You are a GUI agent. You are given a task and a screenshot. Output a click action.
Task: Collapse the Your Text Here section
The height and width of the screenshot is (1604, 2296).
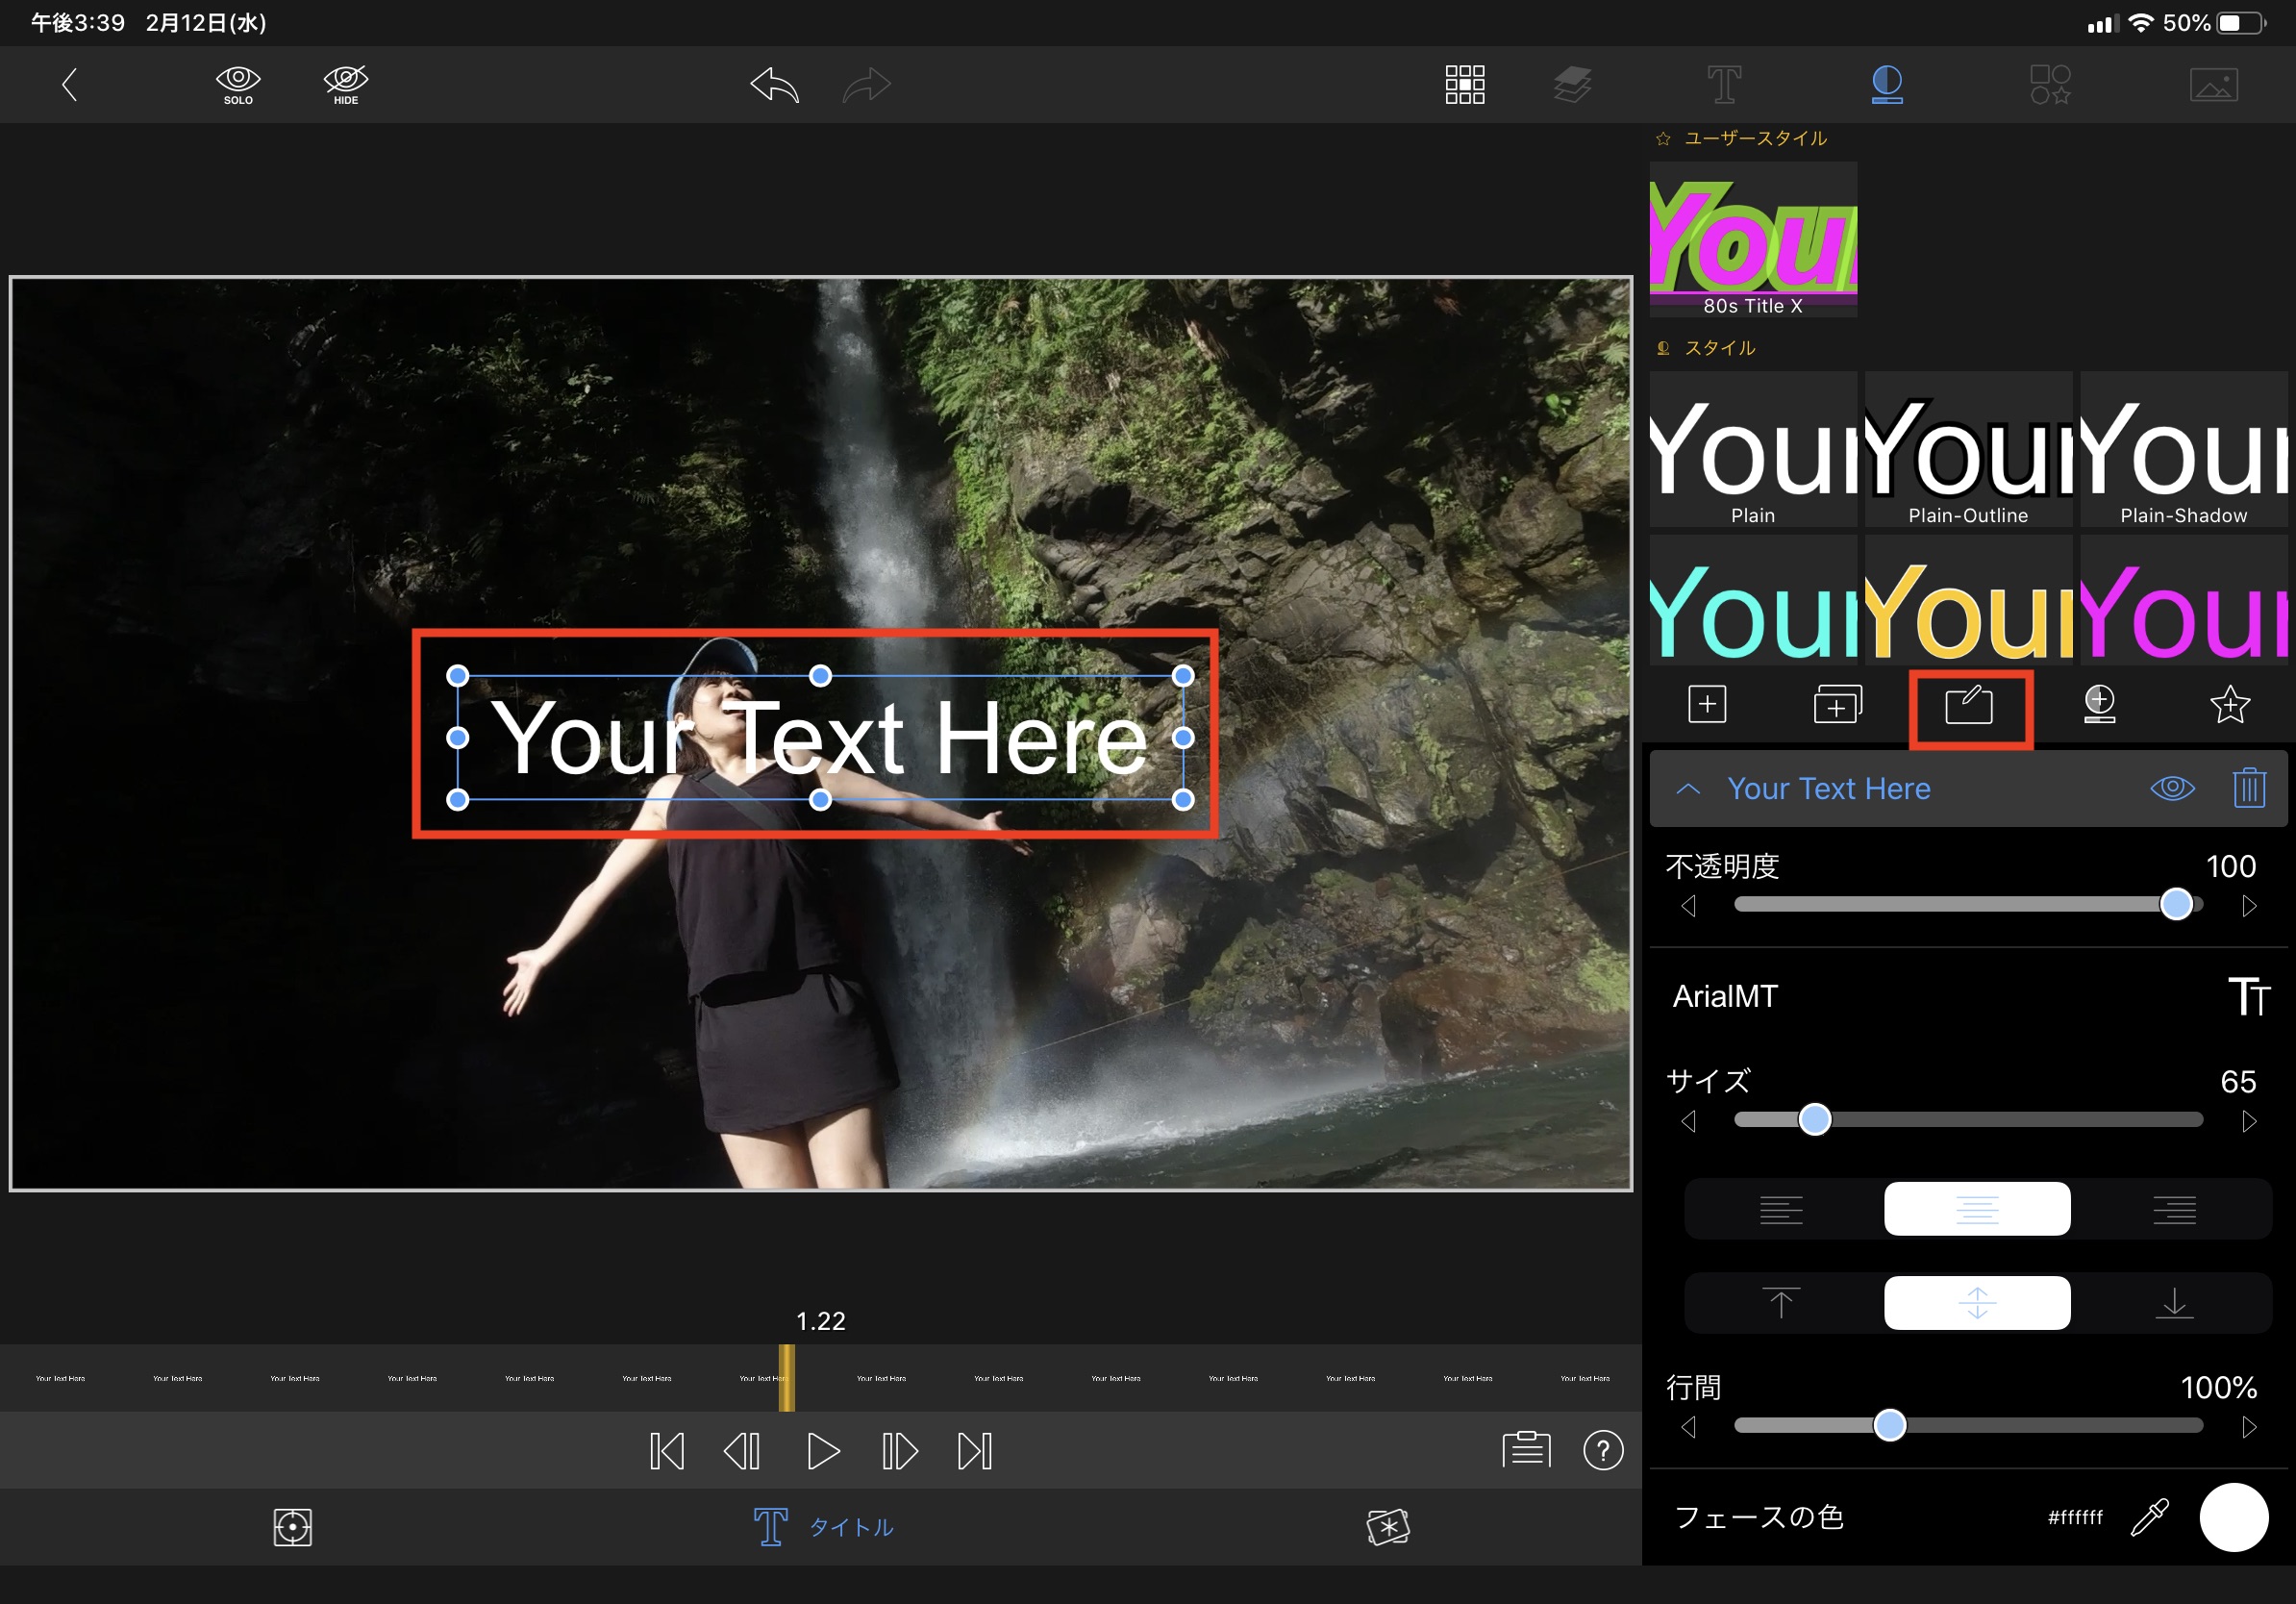(x=1688, y=789)
